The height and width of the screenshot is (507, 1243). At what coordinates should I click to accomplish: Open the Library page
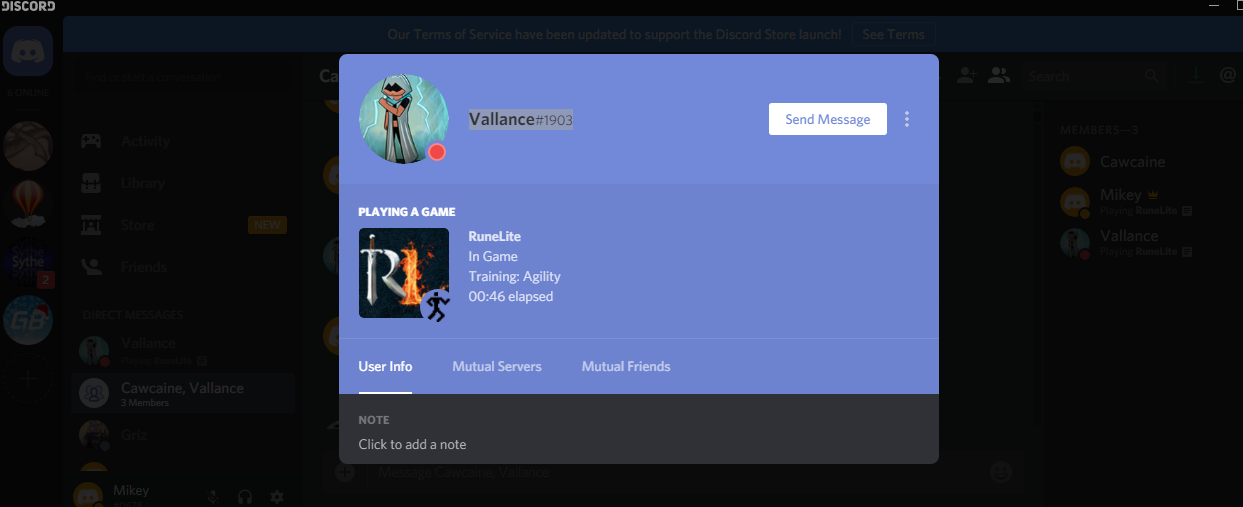(x=181, y=183)
